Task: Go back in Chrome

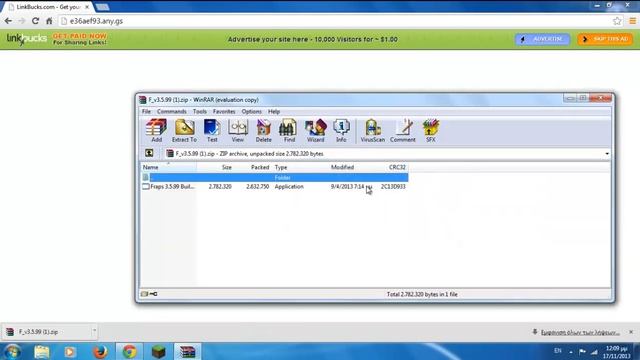Action: click(x=8, y=21)
